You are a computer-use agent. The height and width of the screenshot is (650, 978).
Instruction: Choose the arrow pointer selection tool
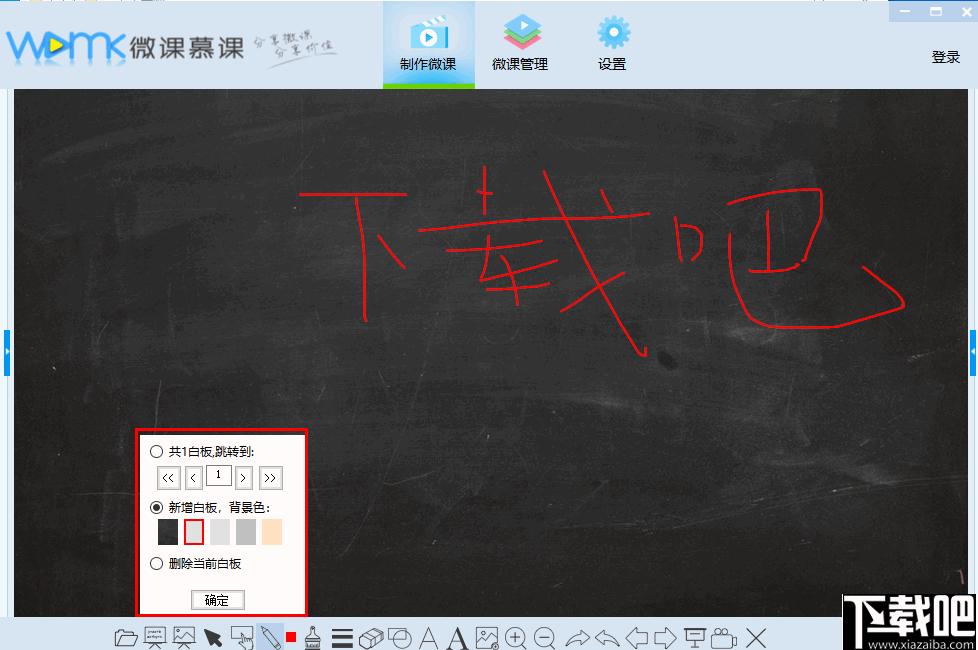pos(213,638)
